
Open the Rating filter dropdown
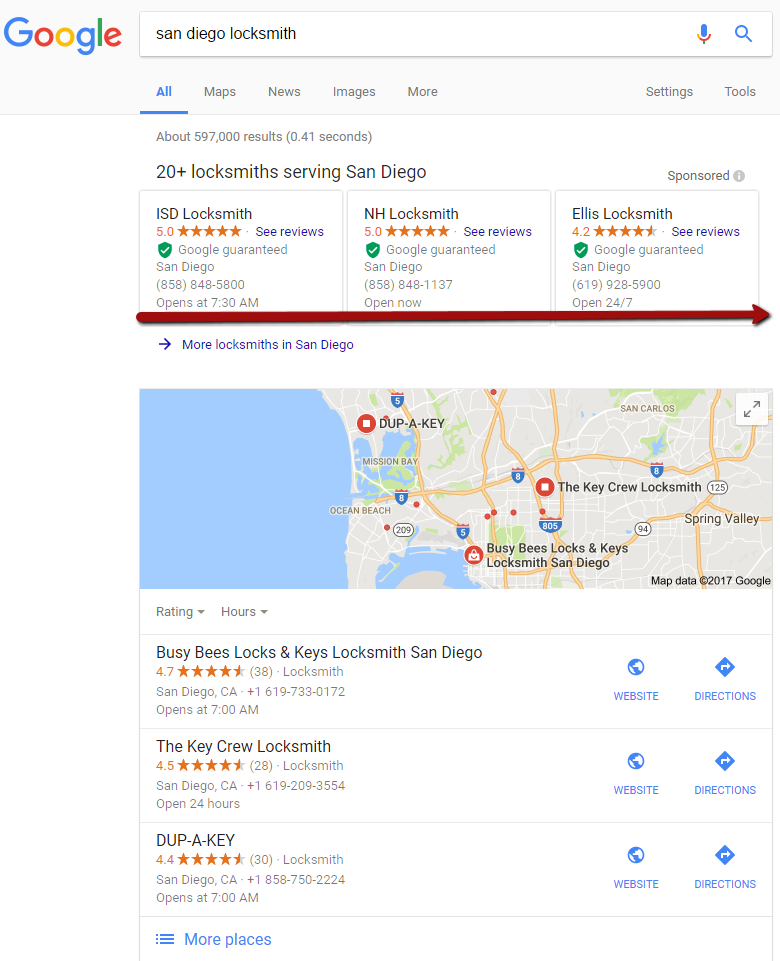click(180, 612)
